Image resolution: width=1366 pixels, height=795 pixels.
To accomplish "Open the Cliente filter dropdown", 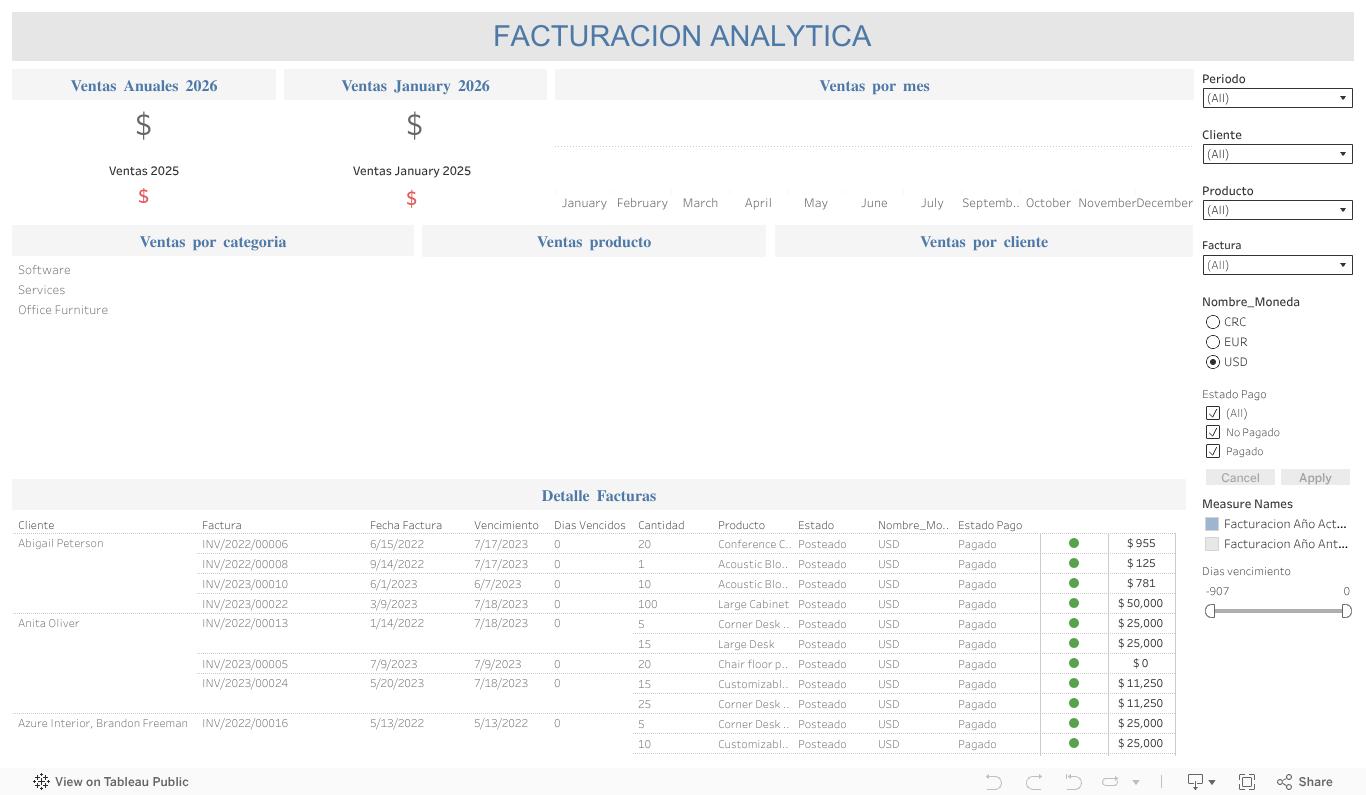I will (1277, 154).
